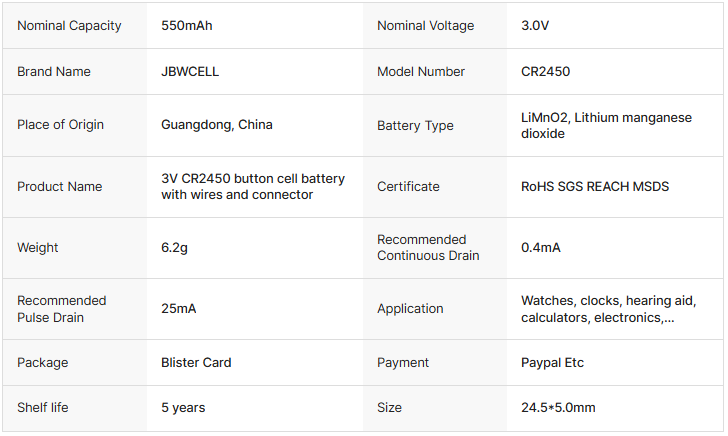Click the Guangdong, China origin value
Image resolution: width=728 pixels, height=436 pixels.
(x=217, y=125)
